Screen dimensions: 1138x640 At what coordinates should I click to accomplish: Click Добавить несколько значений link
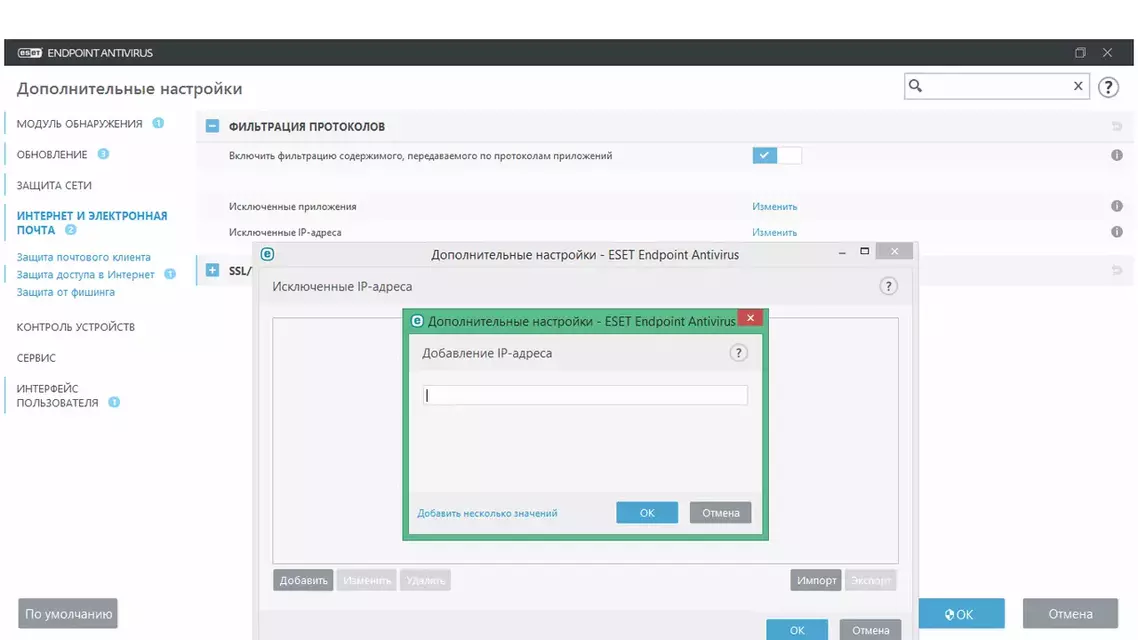pos(487,513)
